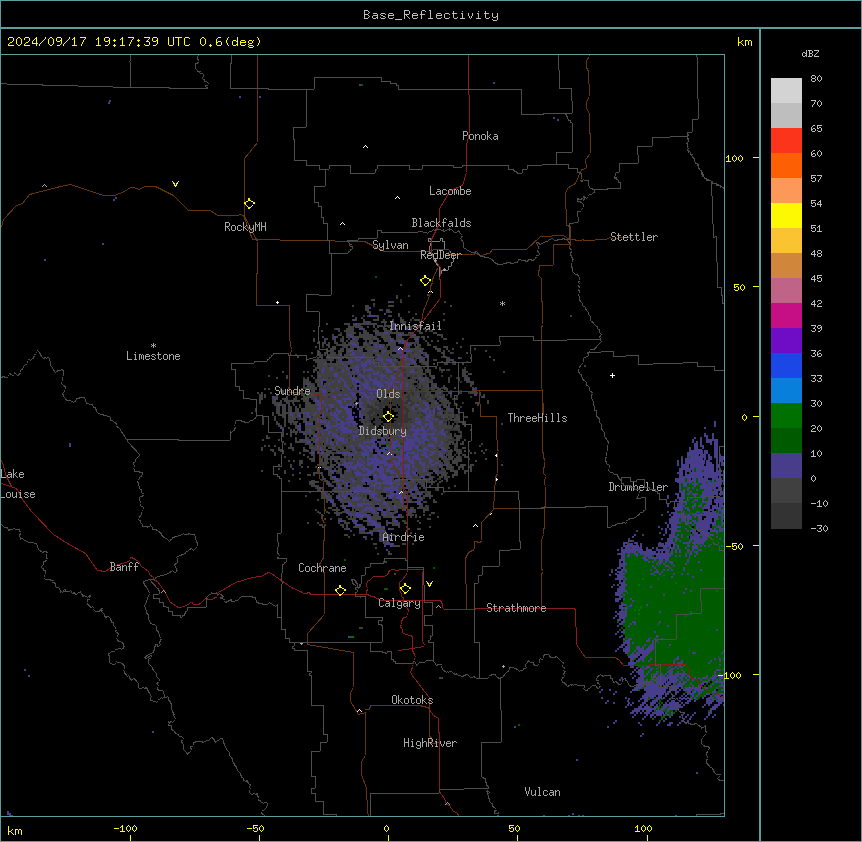The height and width of the screenshot is (842, 862).
Task: Click the Ponoka city label
Action: pos(480,136)
